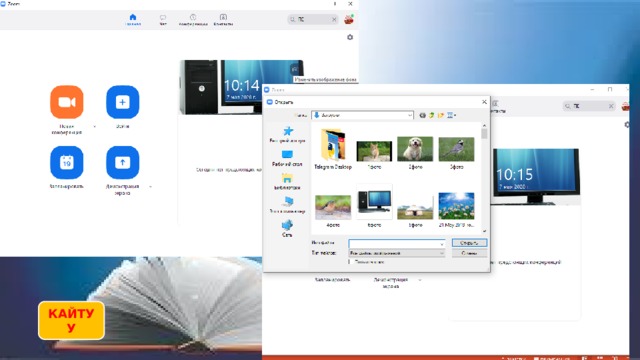
Task: Open Conferences tab in left Zoom window
Action: point(193,19)
